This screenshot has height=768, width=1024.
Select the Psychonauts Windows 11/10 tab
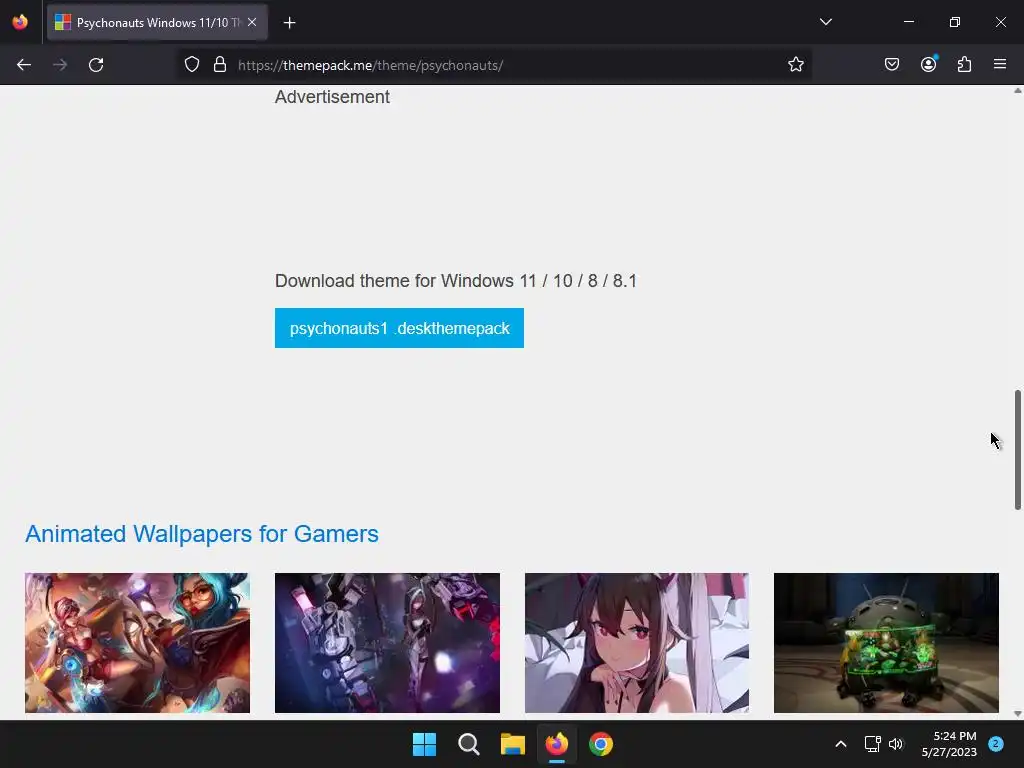[157, 22]
